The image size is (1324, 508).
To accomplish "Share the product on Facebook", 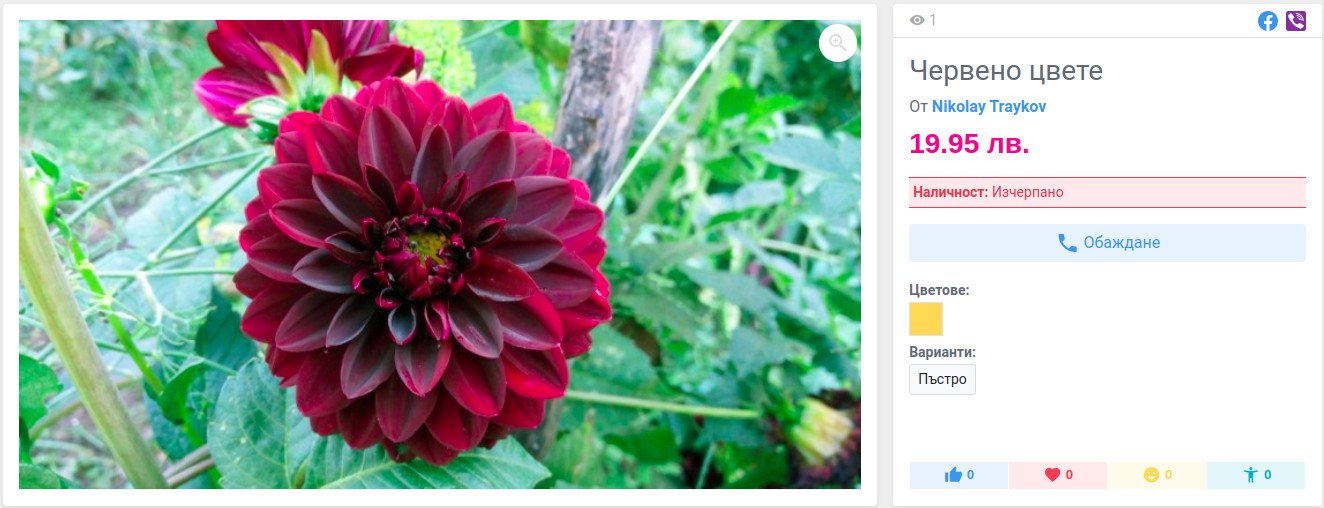I will click(x=1268, y=21).
